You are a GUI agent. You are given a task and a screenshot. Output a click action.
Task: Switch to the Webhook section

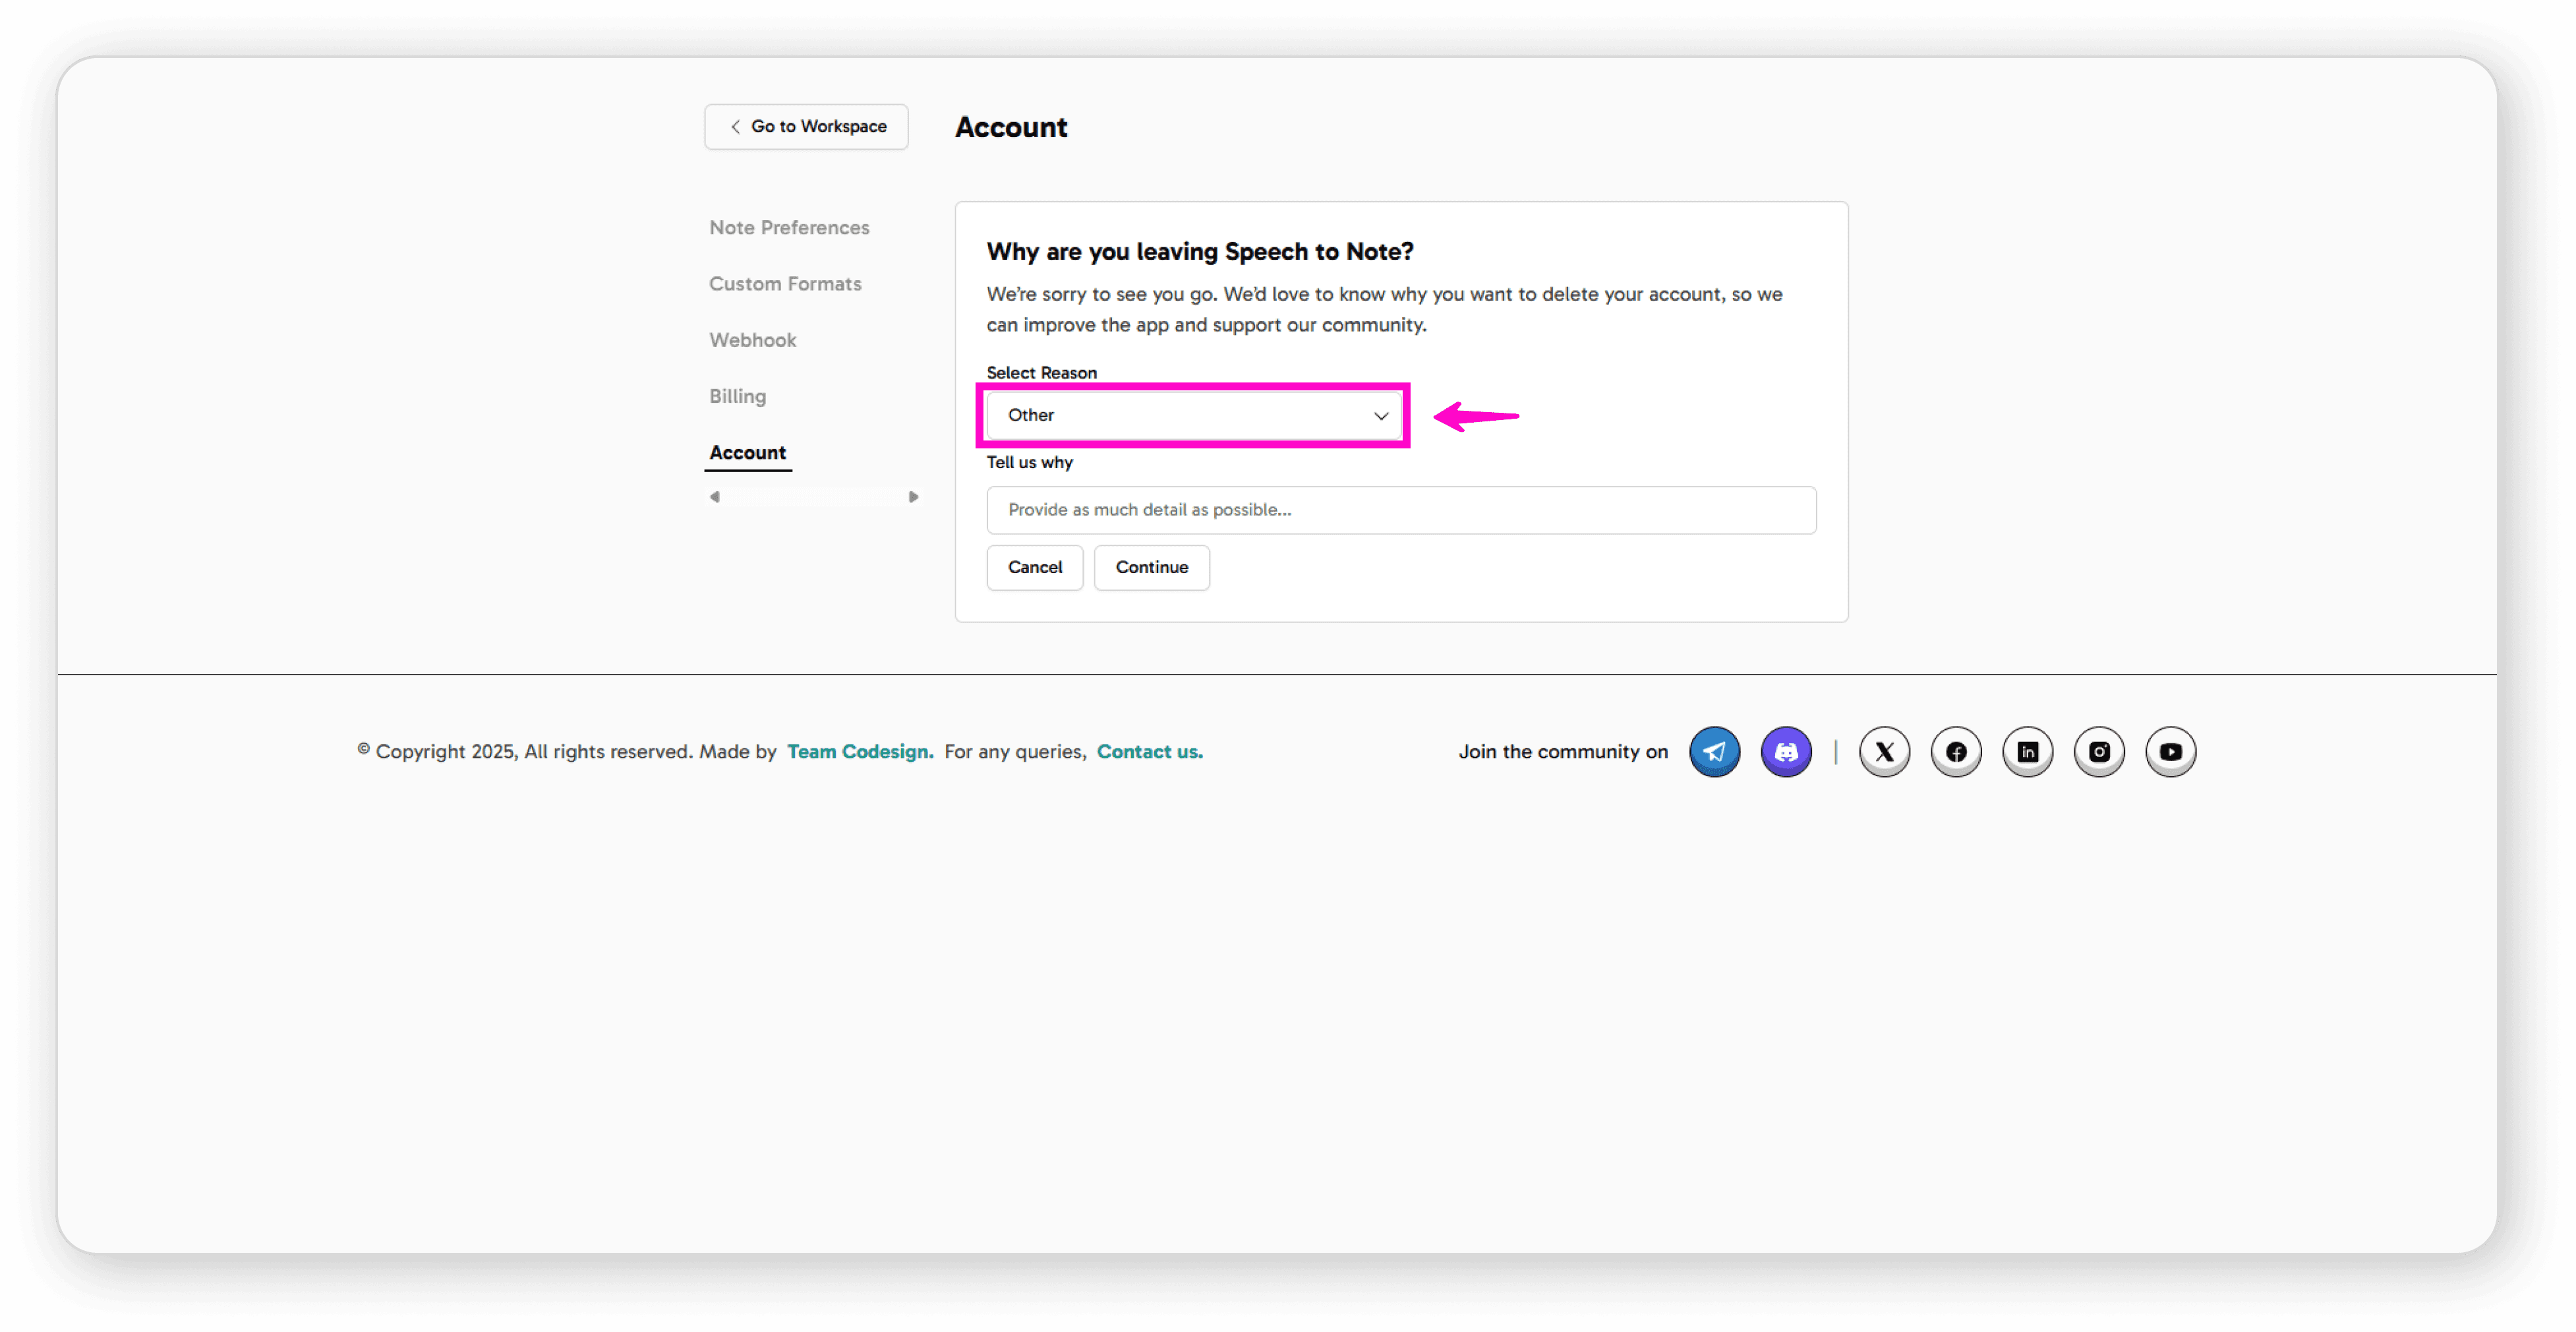tap(752, 340)
